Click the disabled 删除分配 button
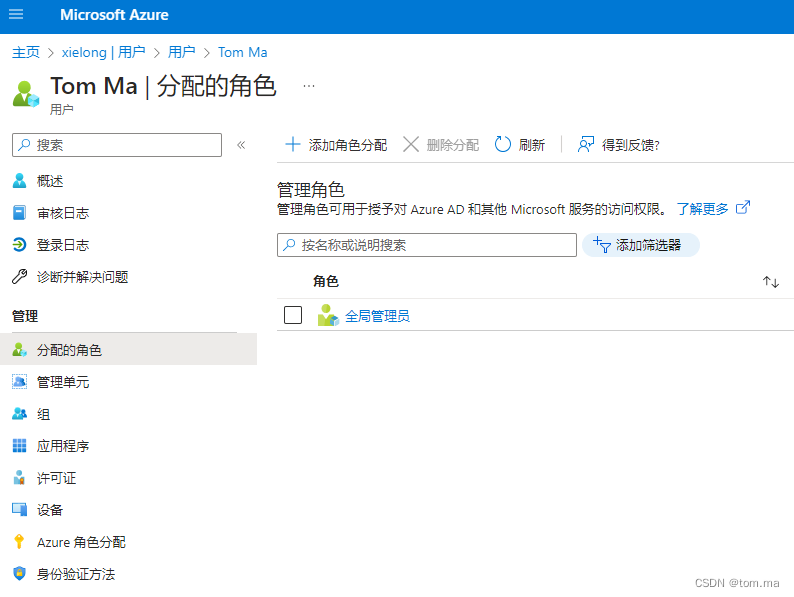 tap(441, 145)
